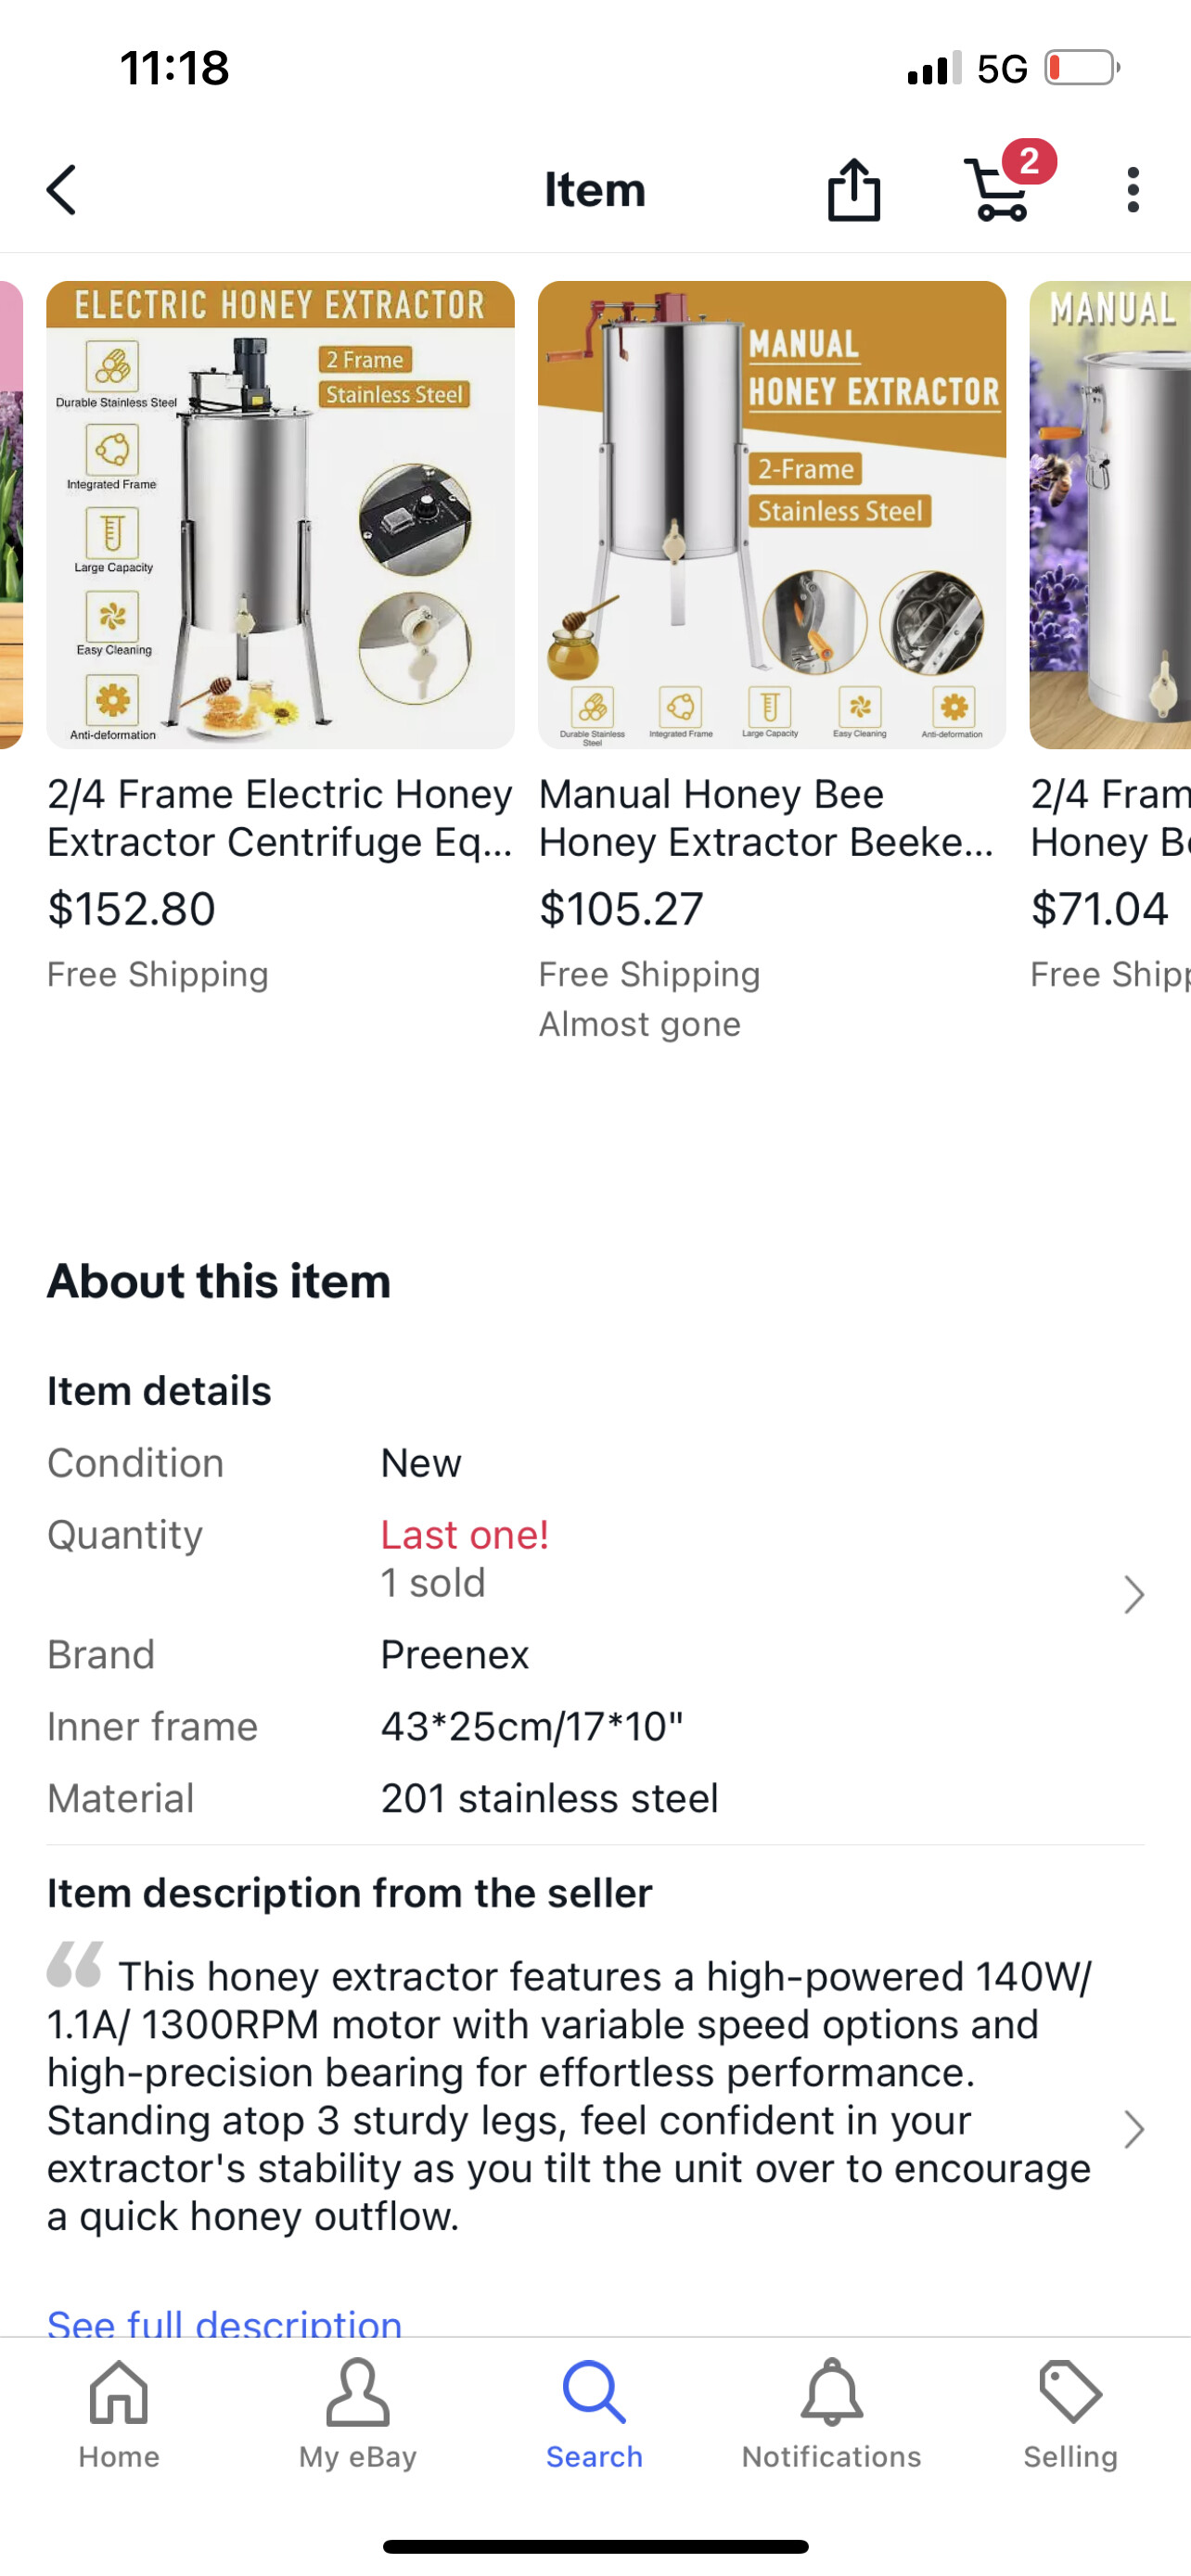Image resolution: width=1191 pixels, height=2576 pixels.
Task: Tap the back arrow icon
Action: (x=62, y=190)
